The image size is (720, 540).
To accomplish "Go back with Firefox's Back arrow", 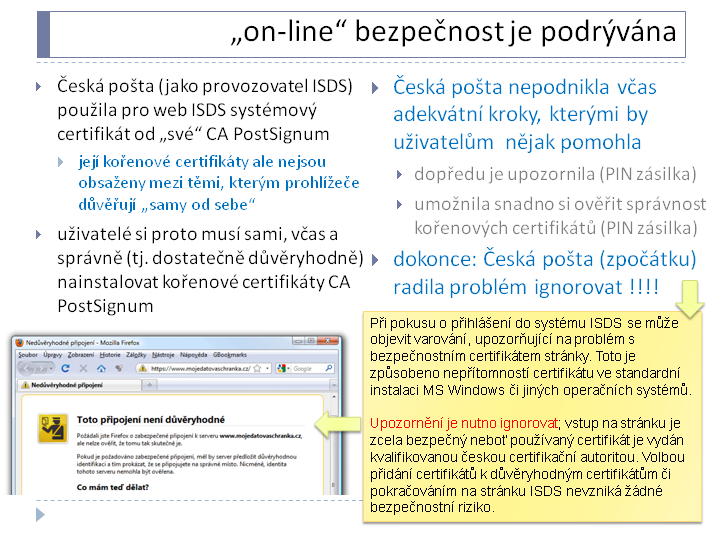I will 27,368.
